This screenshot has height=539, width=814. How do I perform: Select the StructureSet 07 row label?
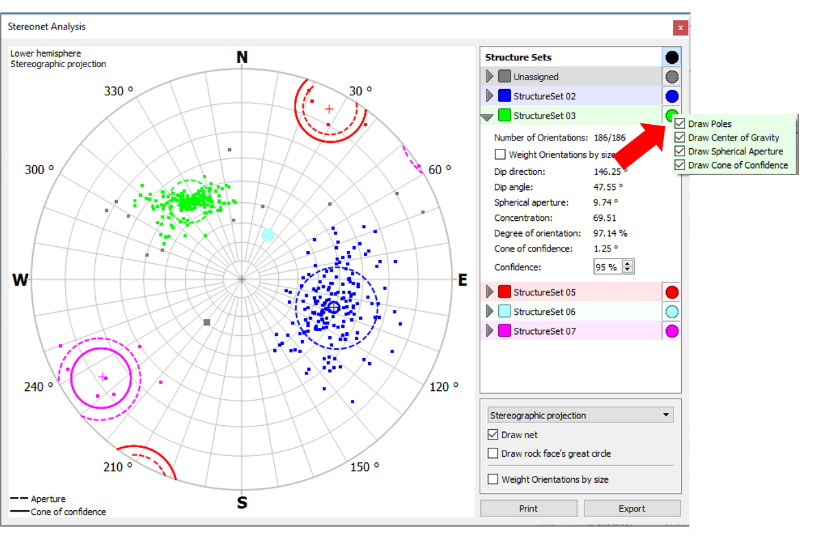[x=545, y=331]
